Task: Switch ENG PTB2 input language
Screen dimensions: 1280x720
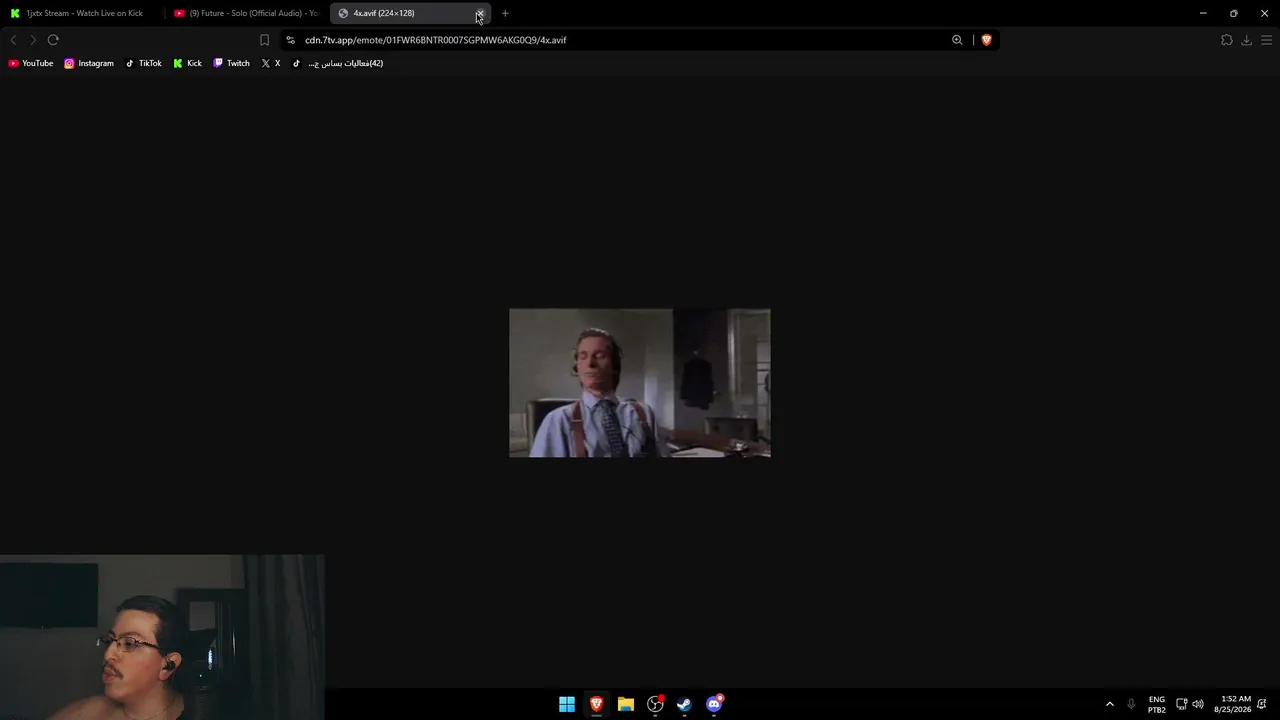Action: click(x=1157, y=704)
